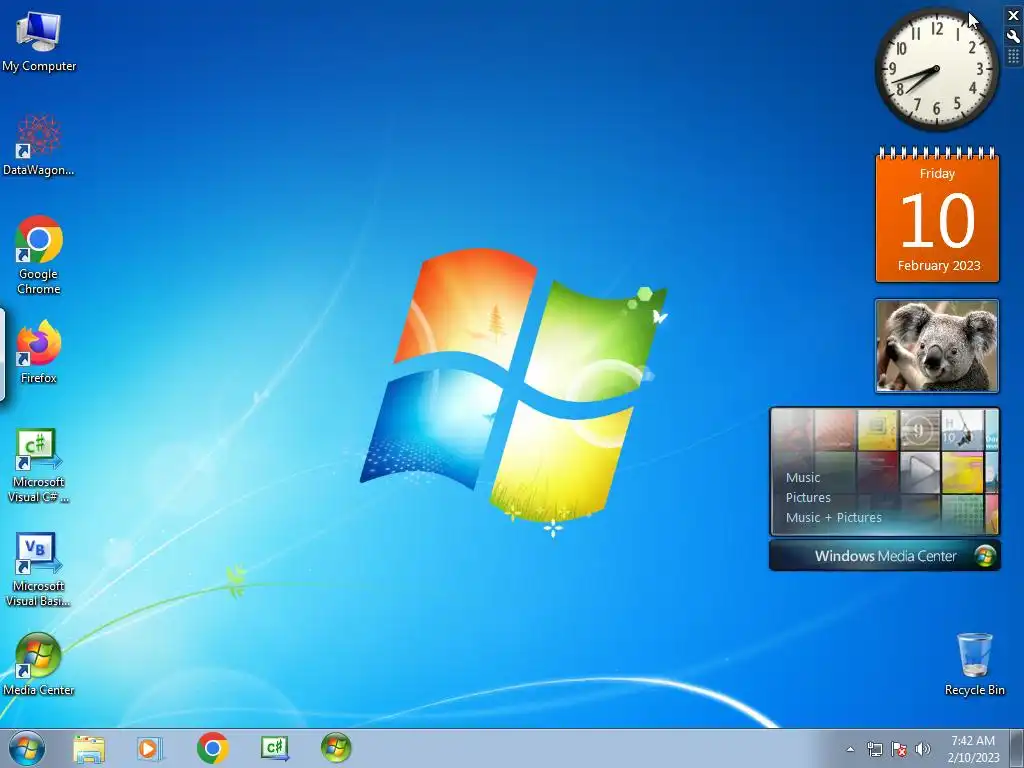1024x768 pixels.
Task: Select Music + Pictures in Media Center gadget
Action: click(833, 517)
